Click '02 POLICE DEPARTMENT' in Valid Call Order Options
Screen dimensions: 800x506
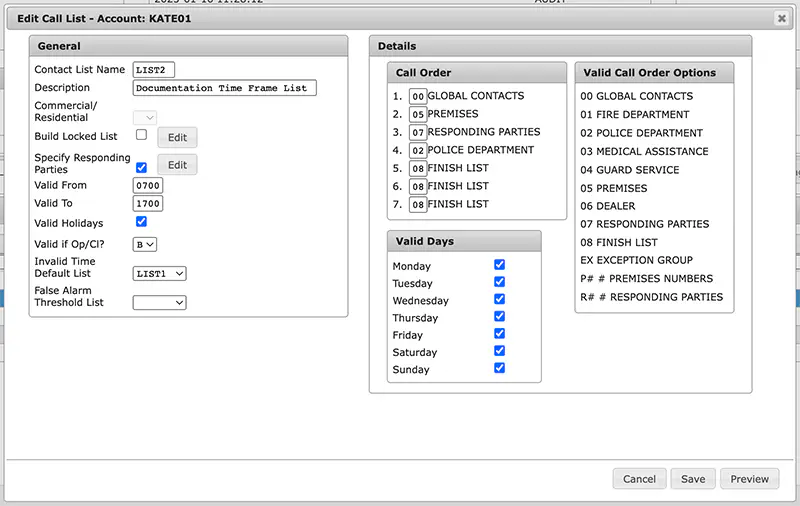(641, 133)
